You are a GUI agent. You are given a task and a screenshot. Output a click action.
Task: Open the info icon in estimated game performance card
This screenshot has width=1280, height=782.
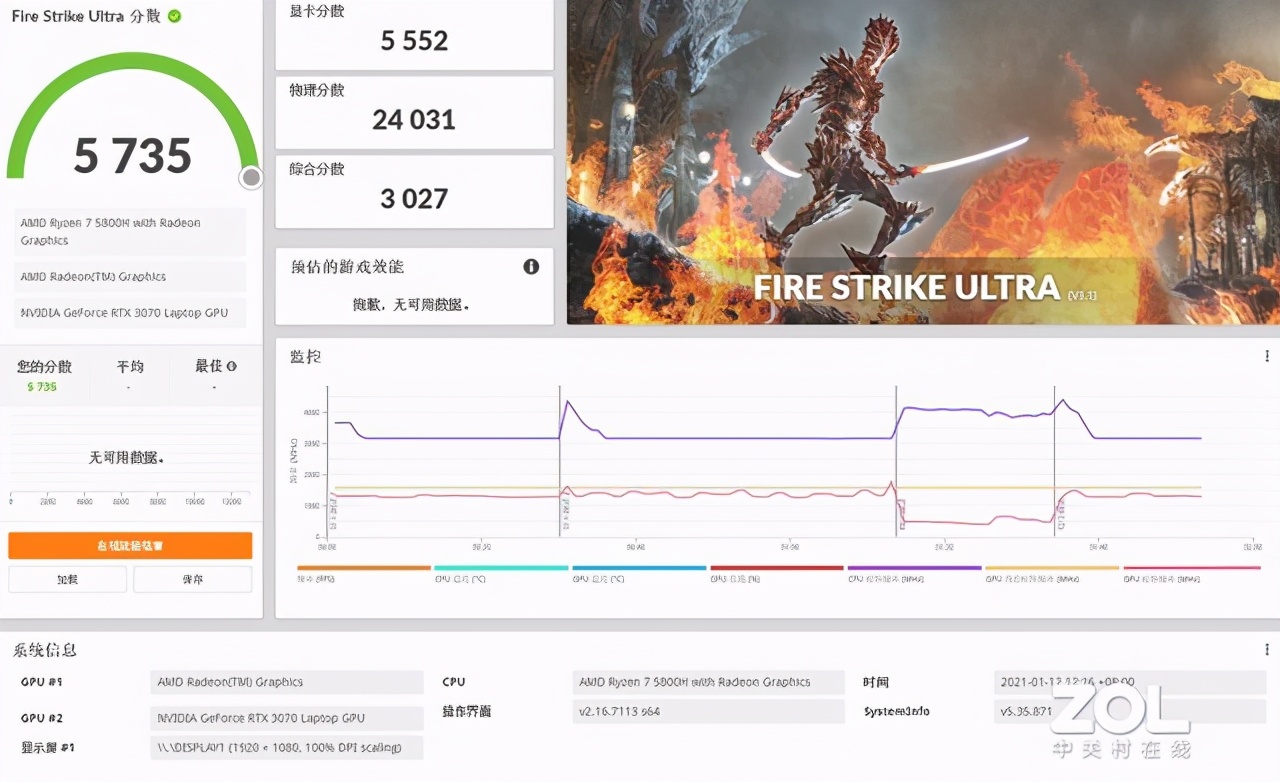tap(531, 266)
